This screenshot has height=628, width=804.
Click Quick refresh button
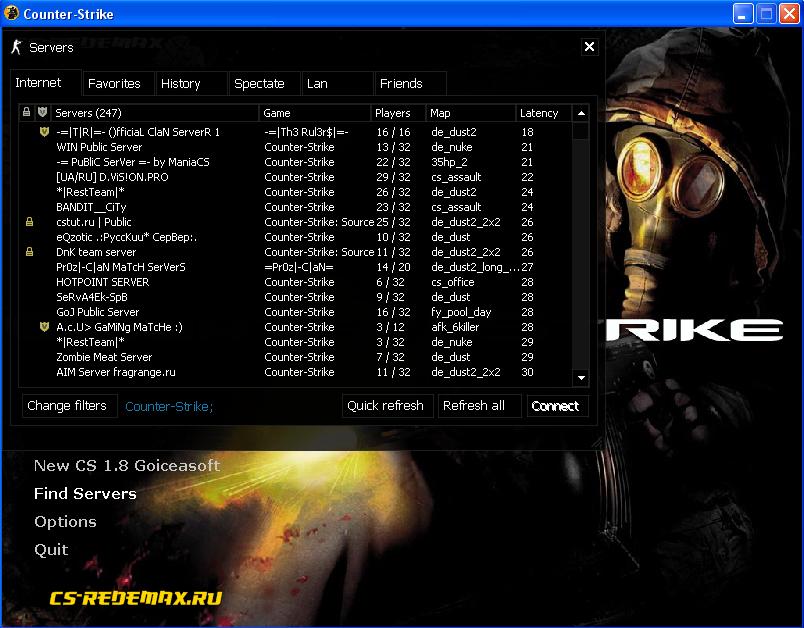click(x=388, y=406)
